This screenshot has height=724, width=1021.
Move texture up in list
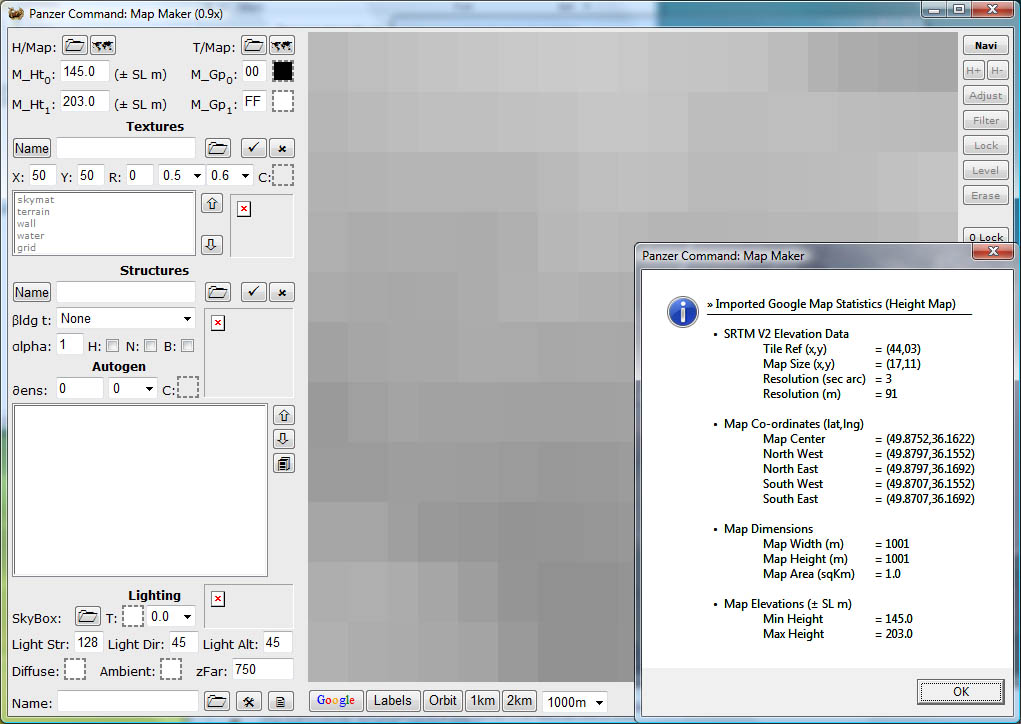pos(212,204)
